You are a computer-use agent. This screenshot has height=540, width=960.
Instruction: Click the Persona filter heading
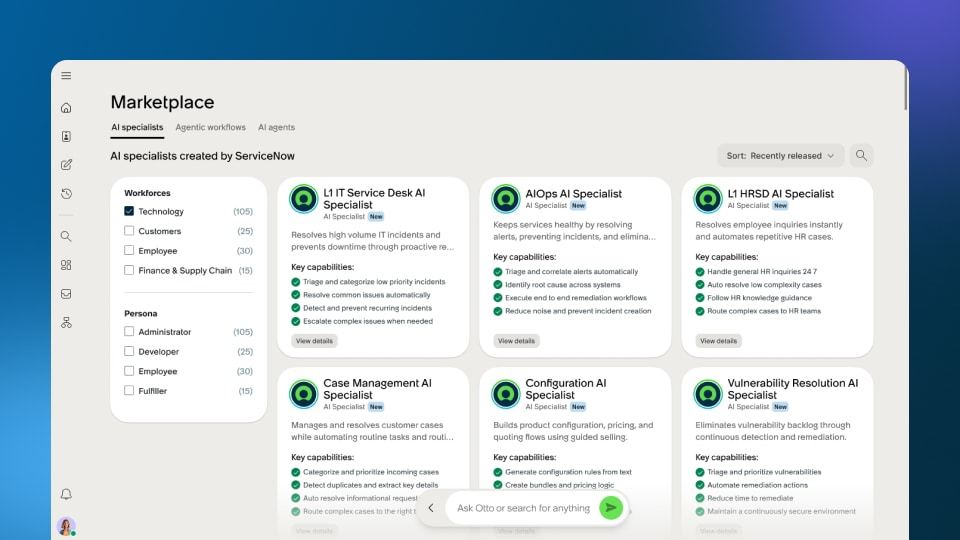click(141, 313)
